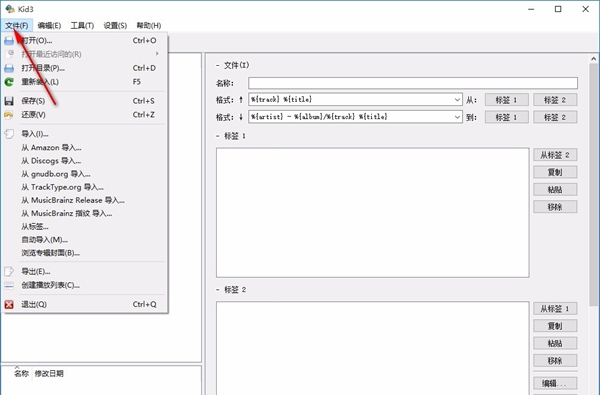The width and height of the screenshot is (600, 395).
Task: Collapse the 文件(I) section
Action: (x=218, y=65)
